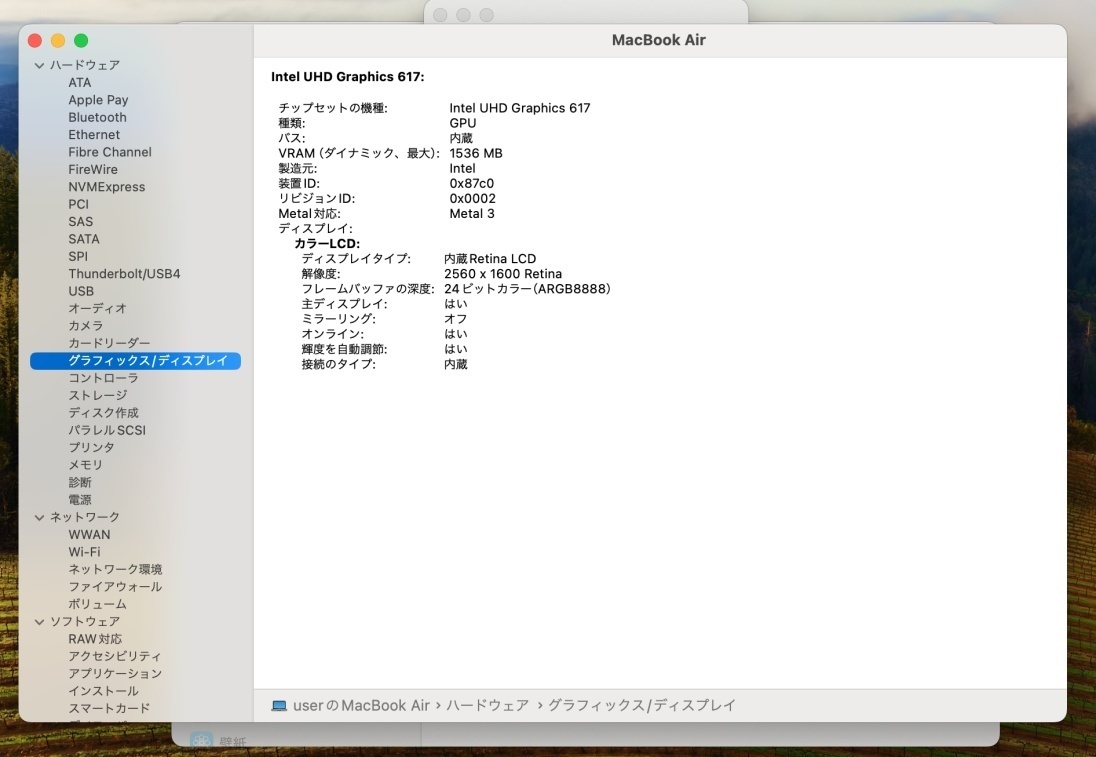Screen dimensions: 1096x757
Task: Click the ミラーリング value 'オフ'
Action: pos(456,319)
